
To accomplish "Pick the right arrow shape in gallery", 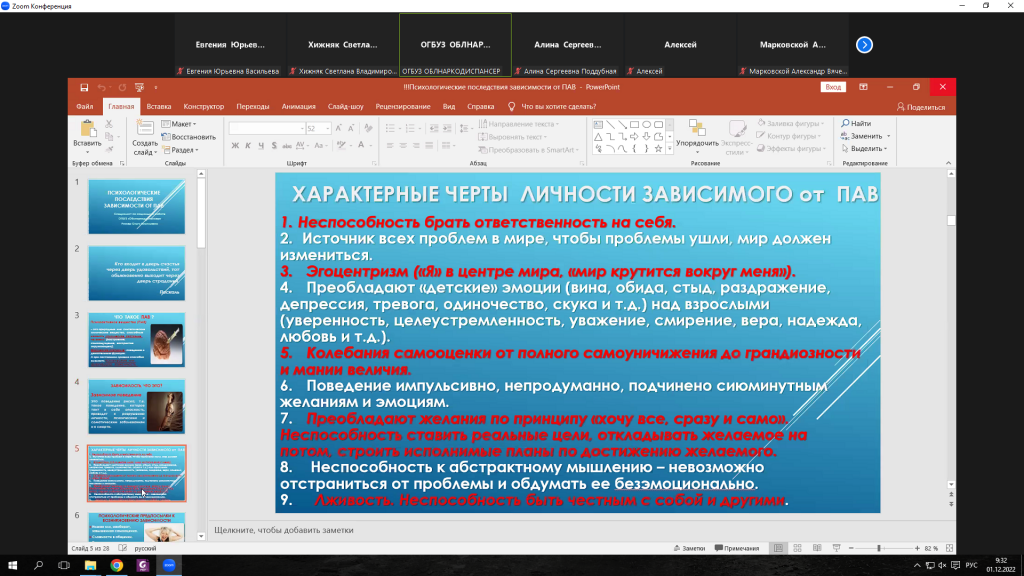I will point(634,136).
